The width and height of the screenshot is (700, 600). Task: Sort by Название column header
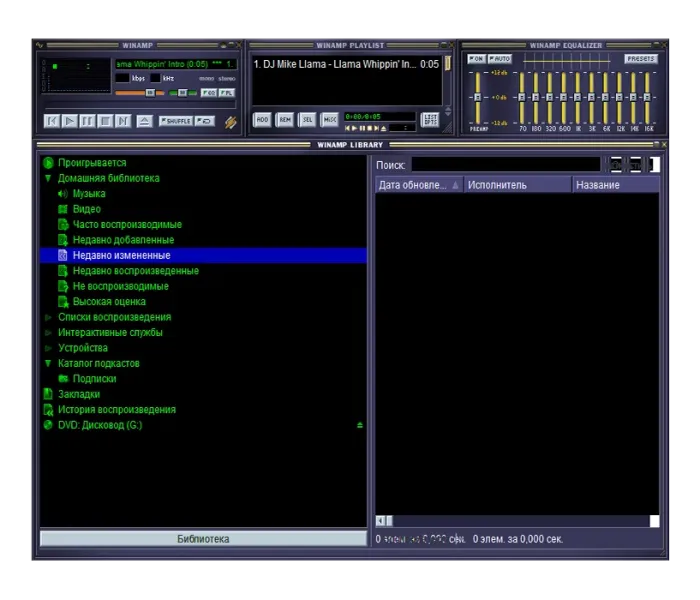(x=616, y=185)
